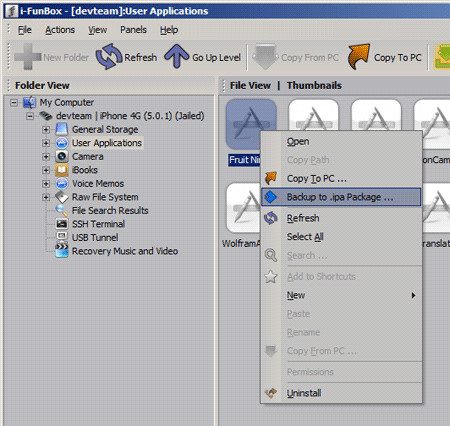Click the iBooks icon in folder tree
The height and width of the screenshot is (426, 450).
point(62,170)
